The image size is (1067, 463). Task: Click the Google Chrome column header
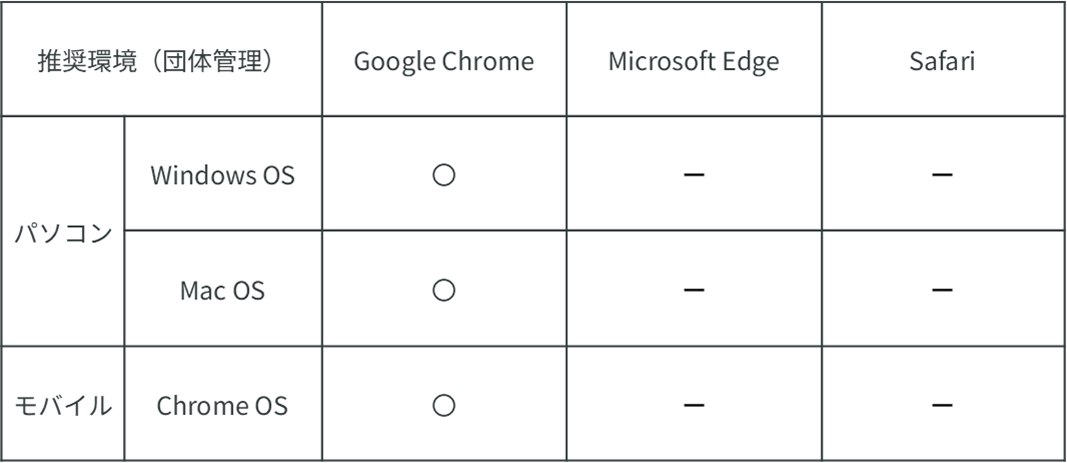444,62
